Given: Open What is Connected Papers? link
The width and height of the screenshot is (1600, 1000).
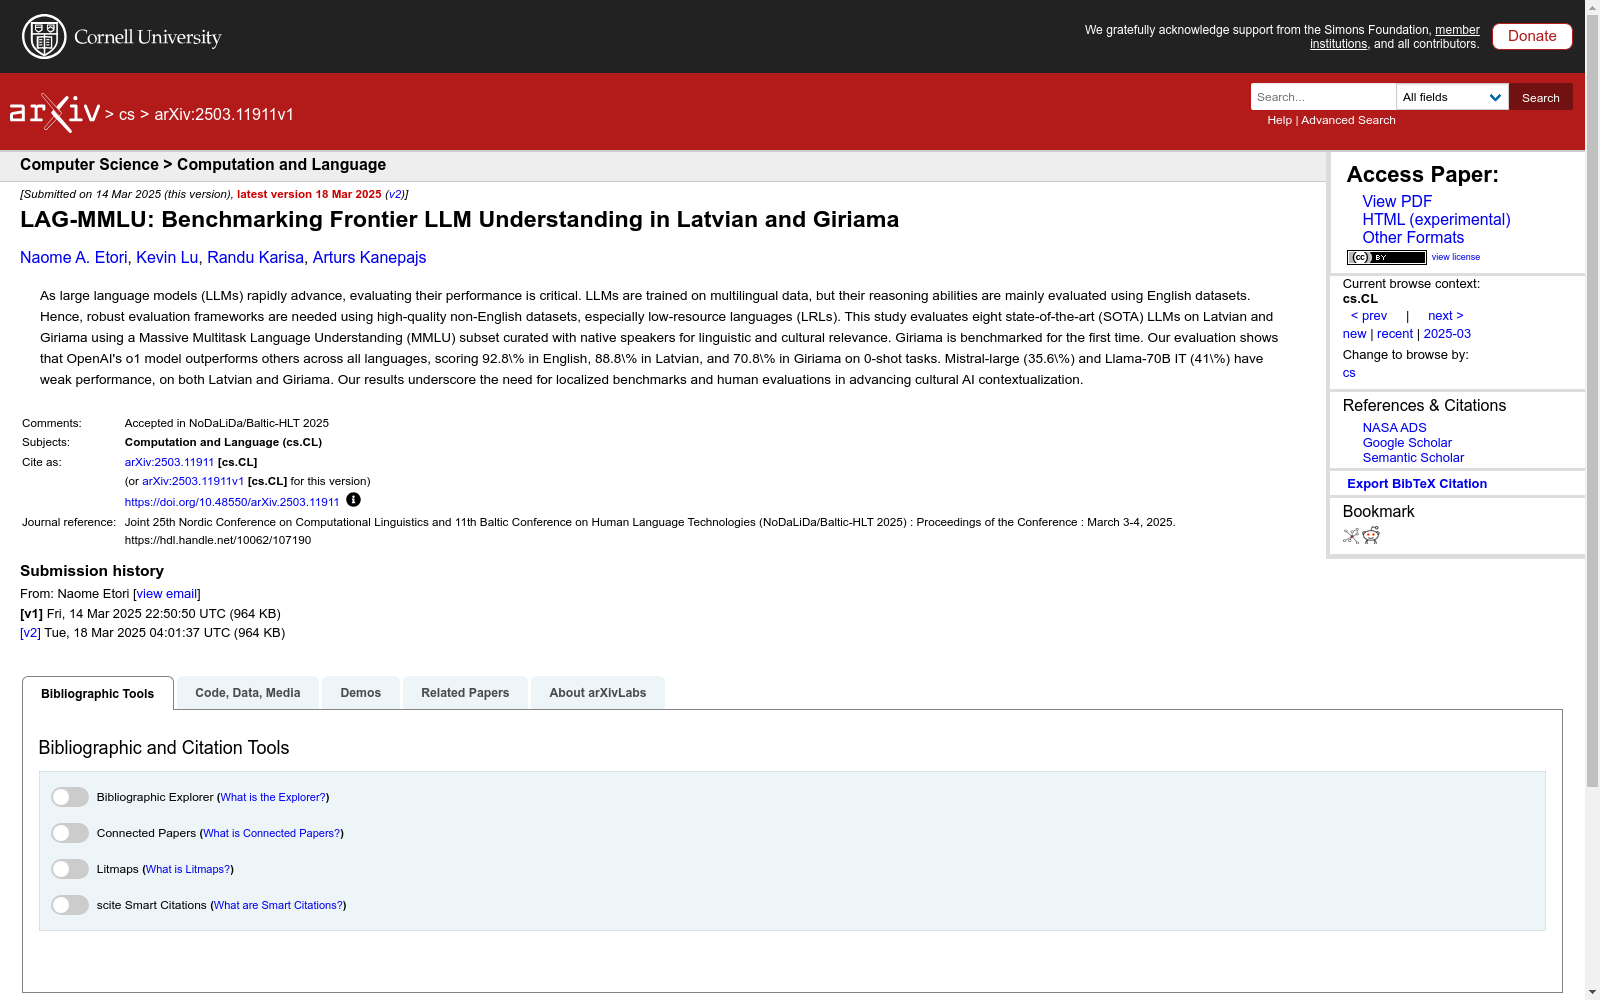Looking at the screenshot, I should (272, 834).
